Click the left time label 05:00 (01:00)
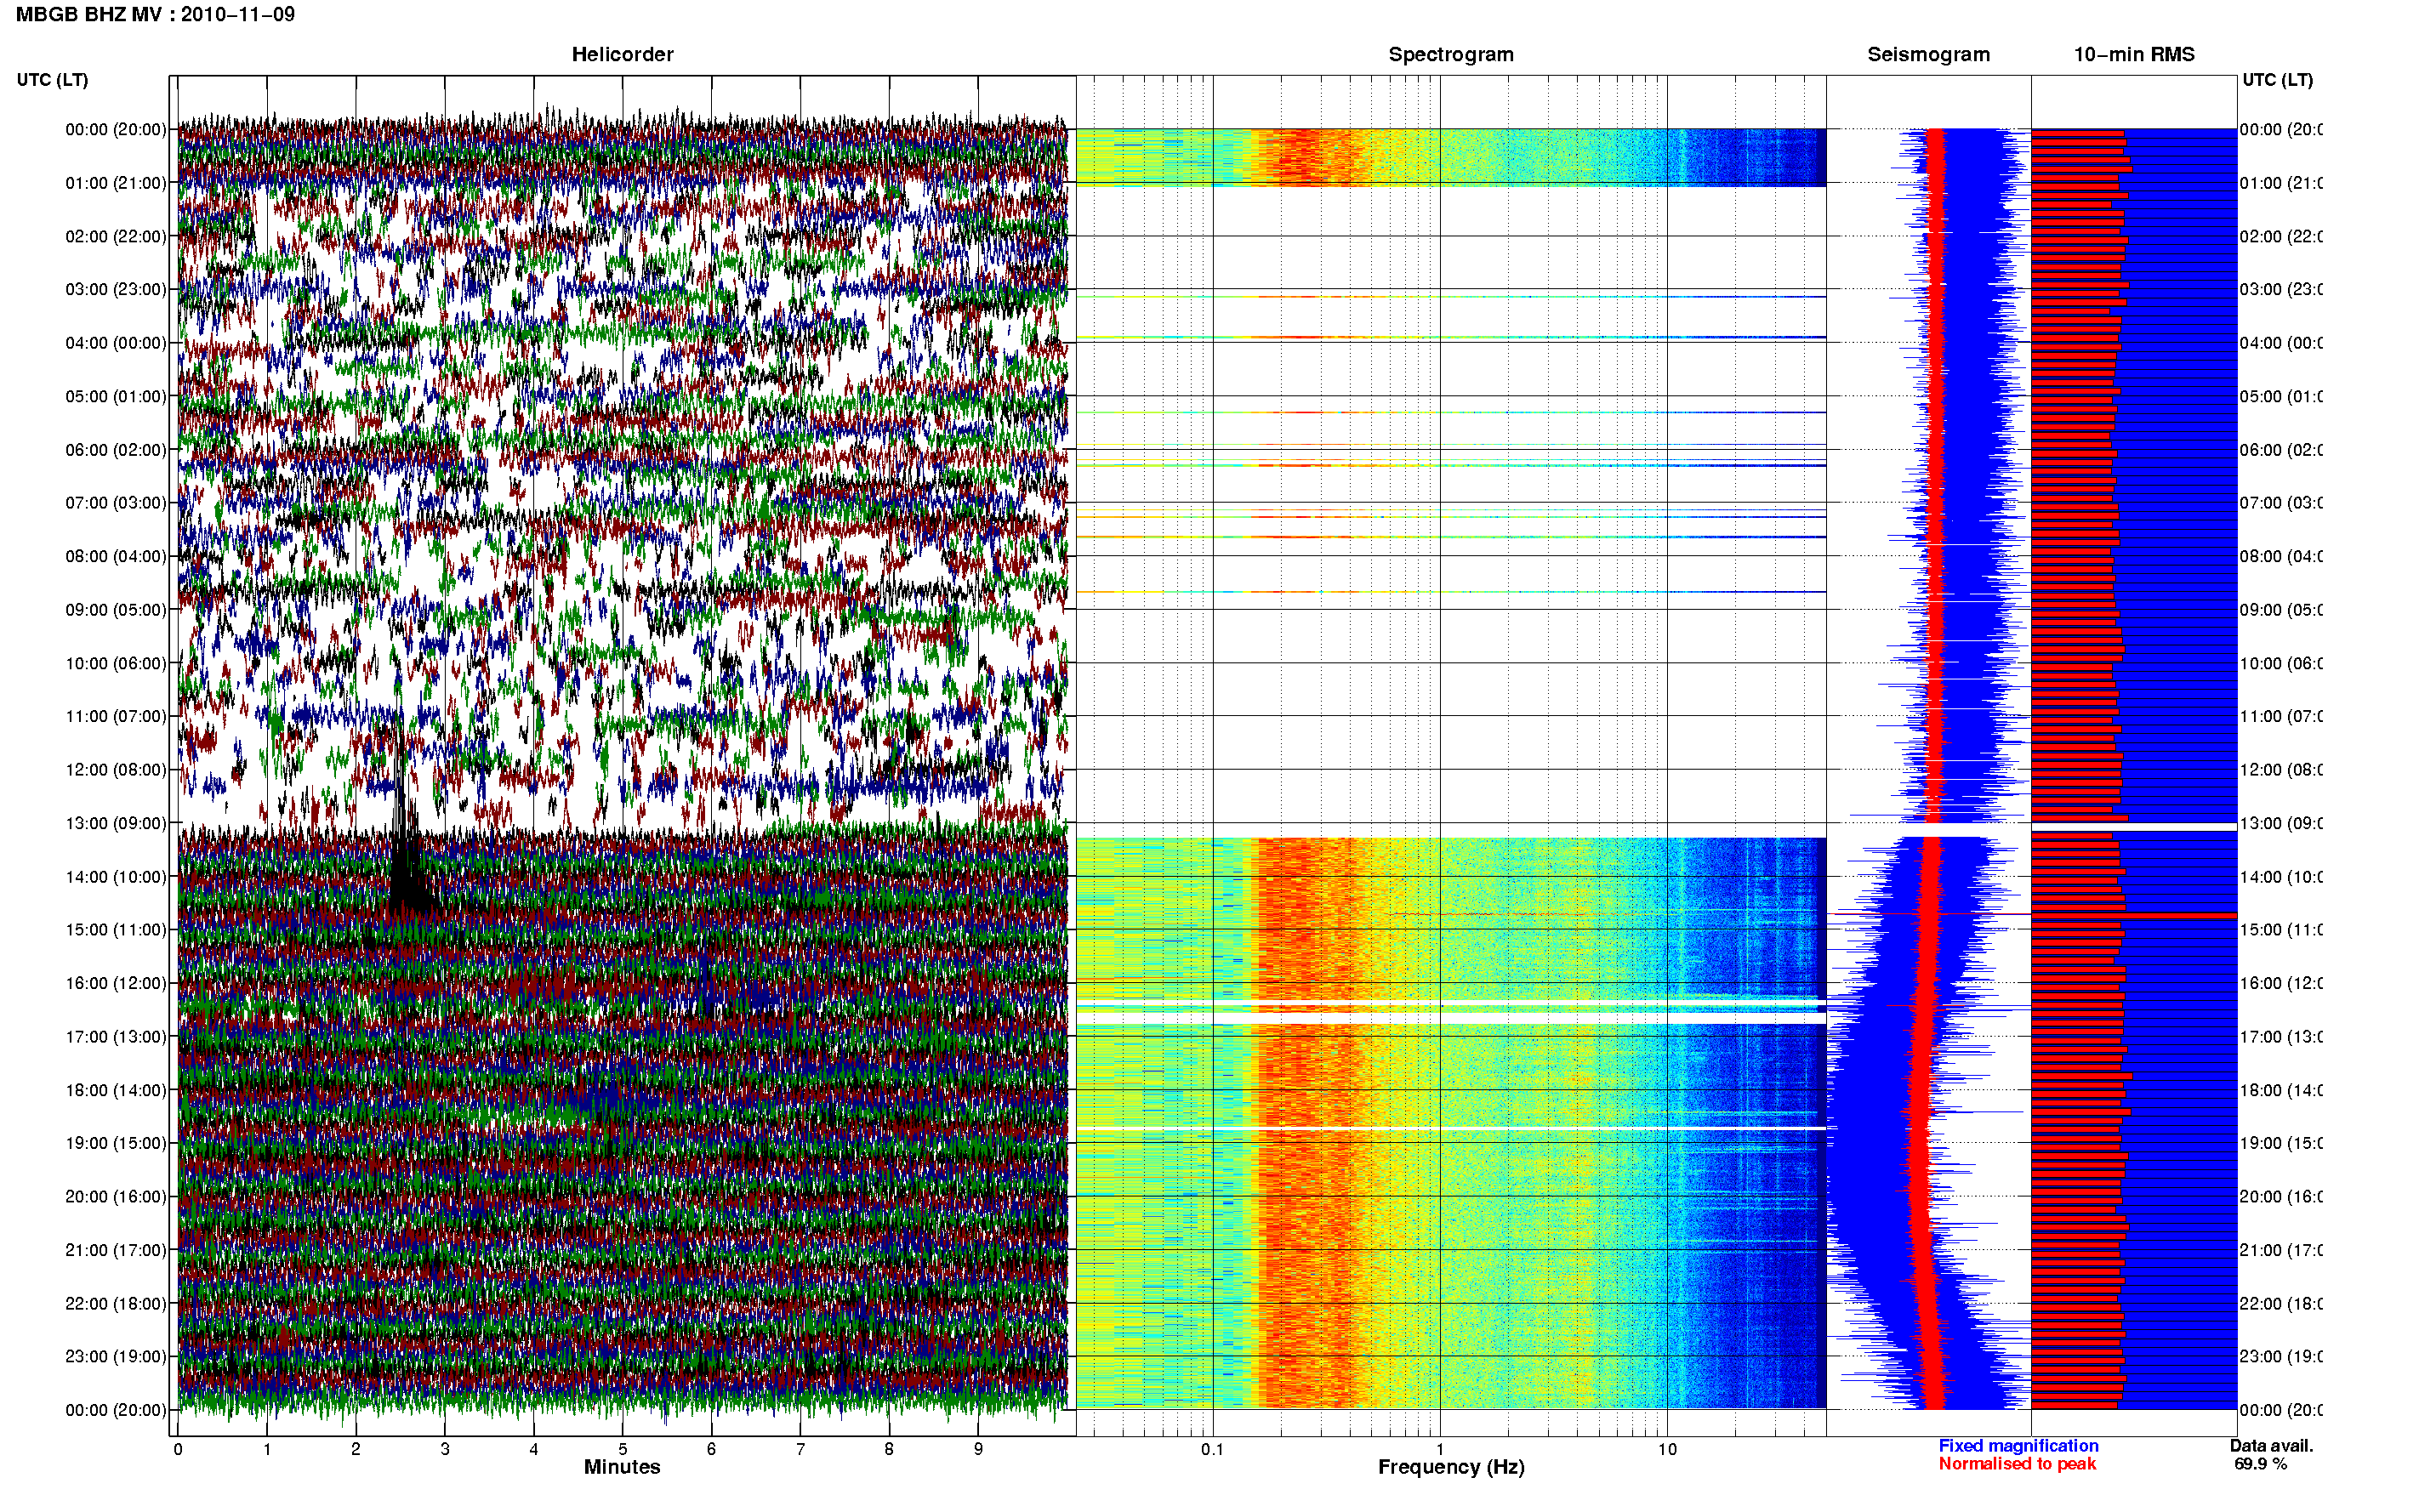The width and height of the screenshot is (2419, 1512). [116, 396]
